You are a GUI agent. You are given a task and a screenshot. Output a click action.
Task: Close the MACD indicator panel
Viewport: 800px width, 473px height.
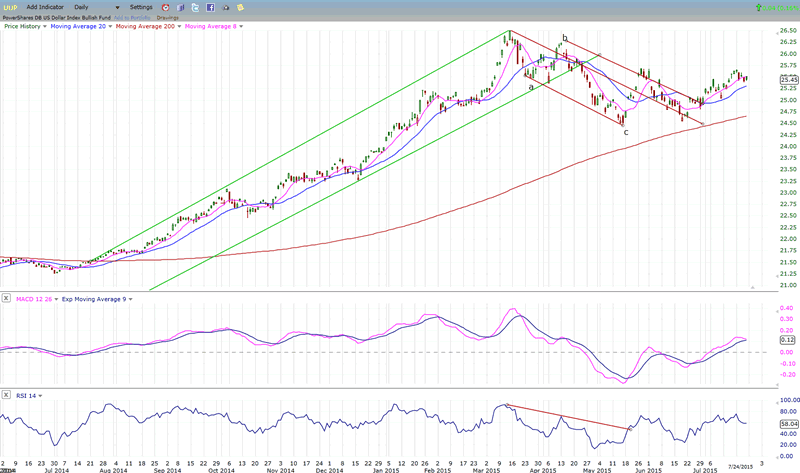[4, 299]
